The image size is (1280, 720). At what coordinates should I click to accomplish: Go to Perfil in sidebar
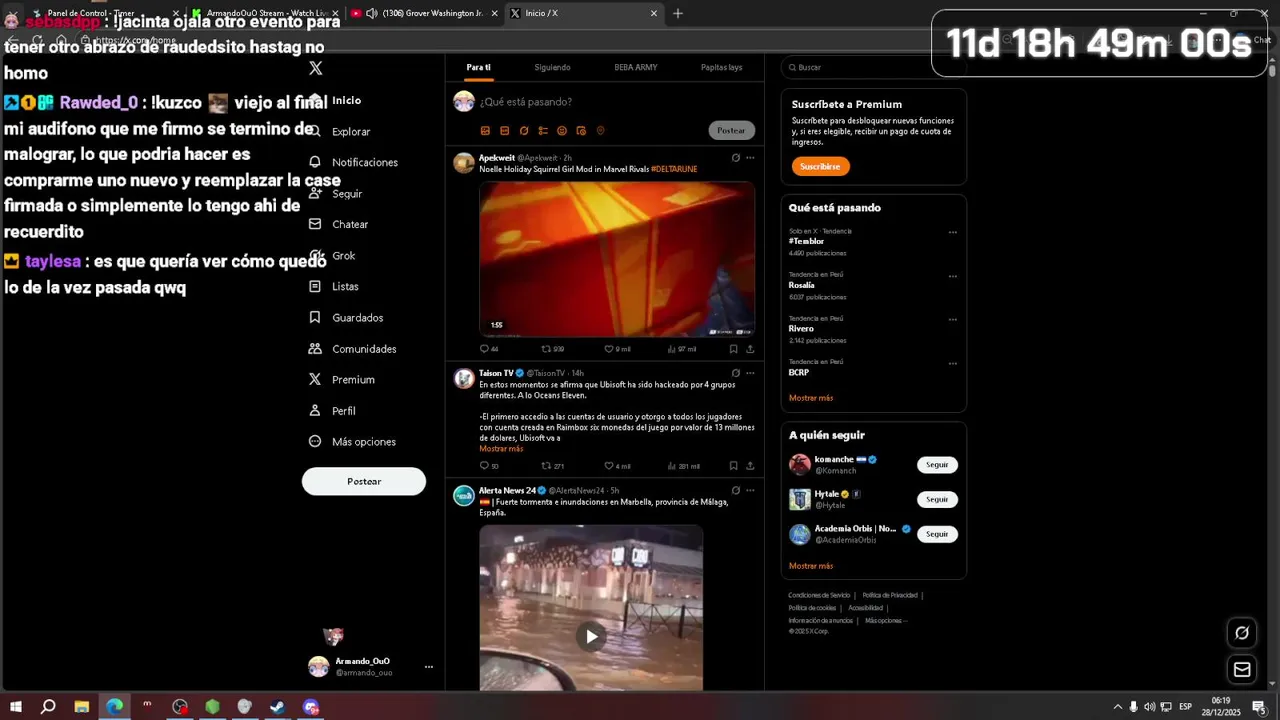tap(332, 410)
